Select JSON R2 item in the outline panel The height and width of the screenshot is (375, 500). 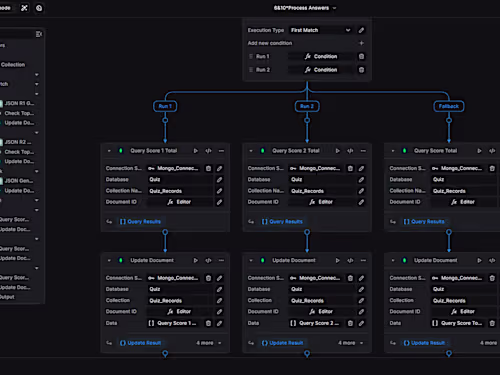pos(18,142)
